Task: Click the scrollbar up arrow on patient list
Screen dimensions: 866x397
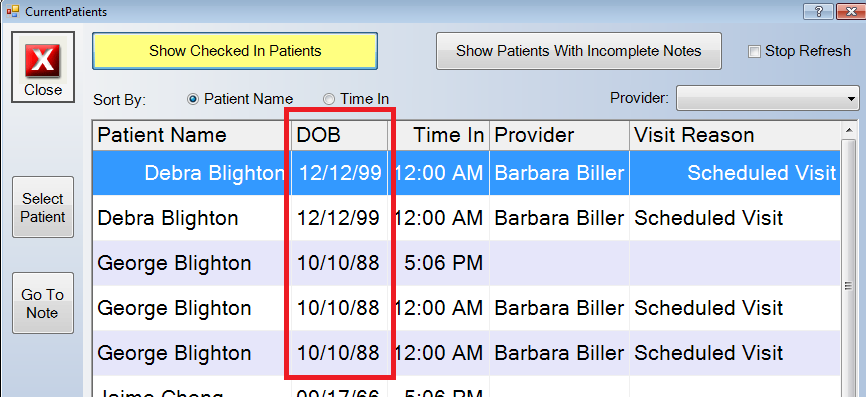Action: coord(849,130)
